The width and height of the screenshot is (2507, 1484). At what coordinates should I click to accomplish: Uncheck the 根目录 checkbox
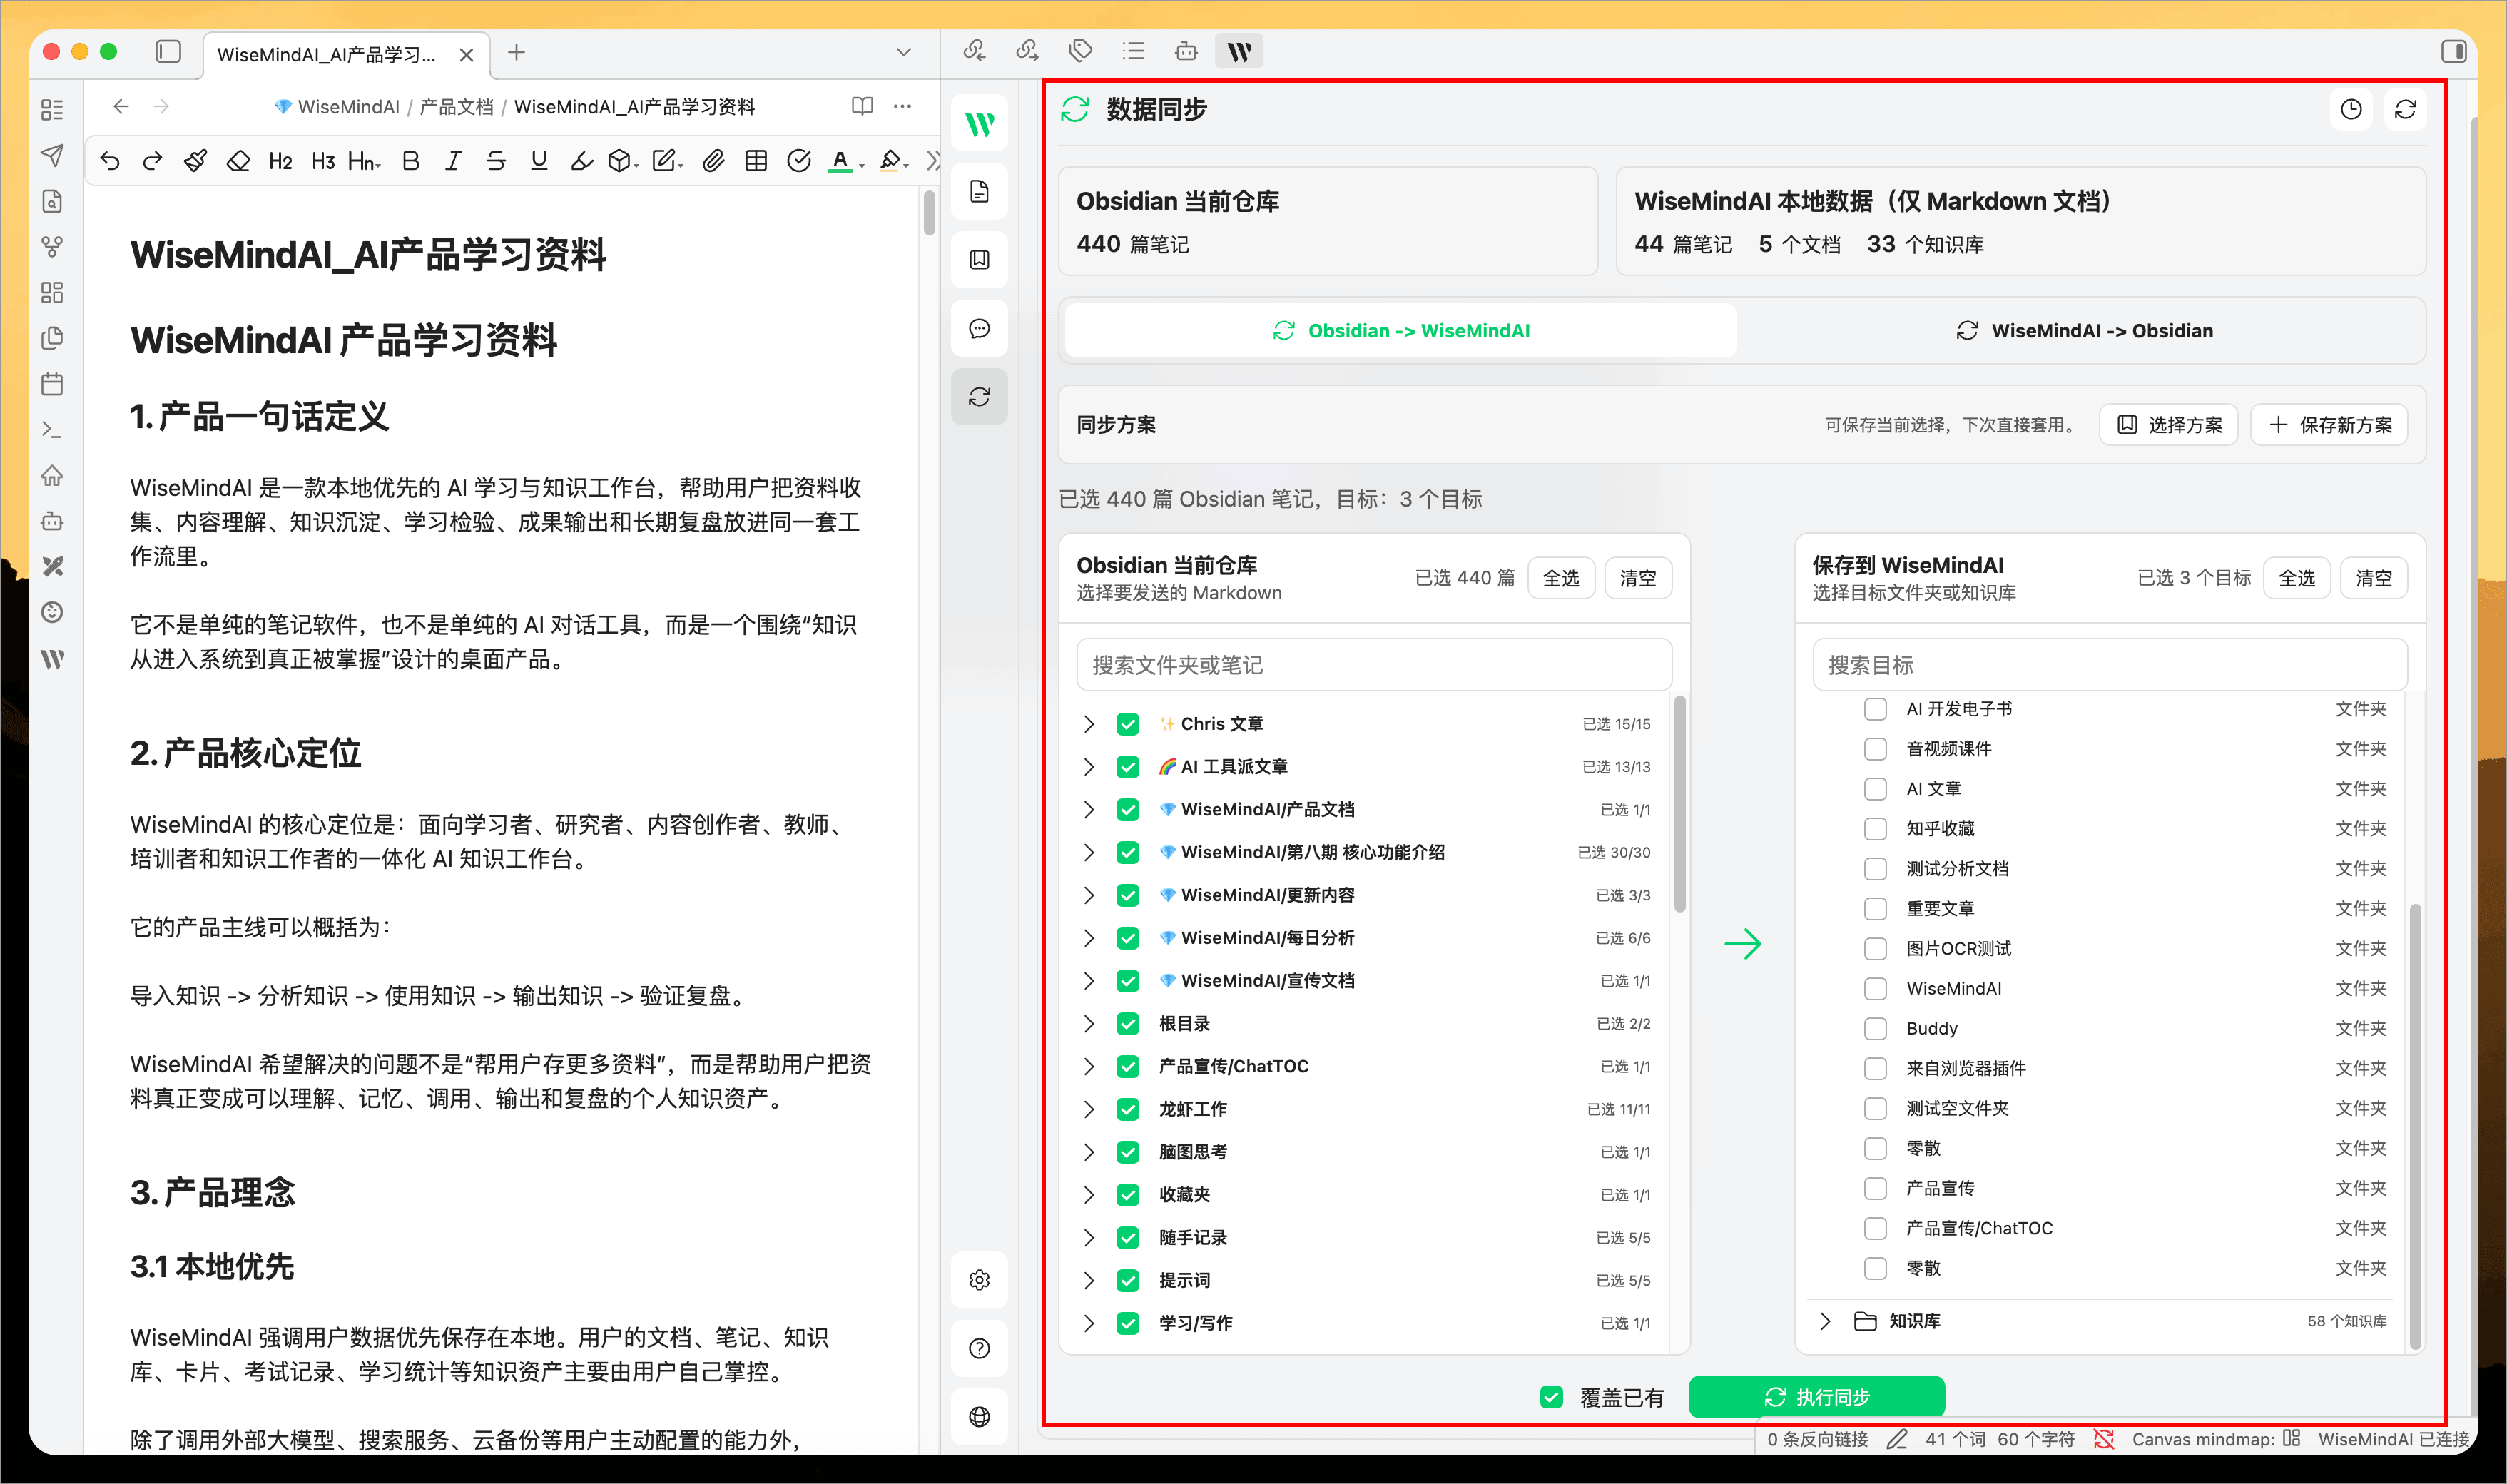pos(1127,1024)
